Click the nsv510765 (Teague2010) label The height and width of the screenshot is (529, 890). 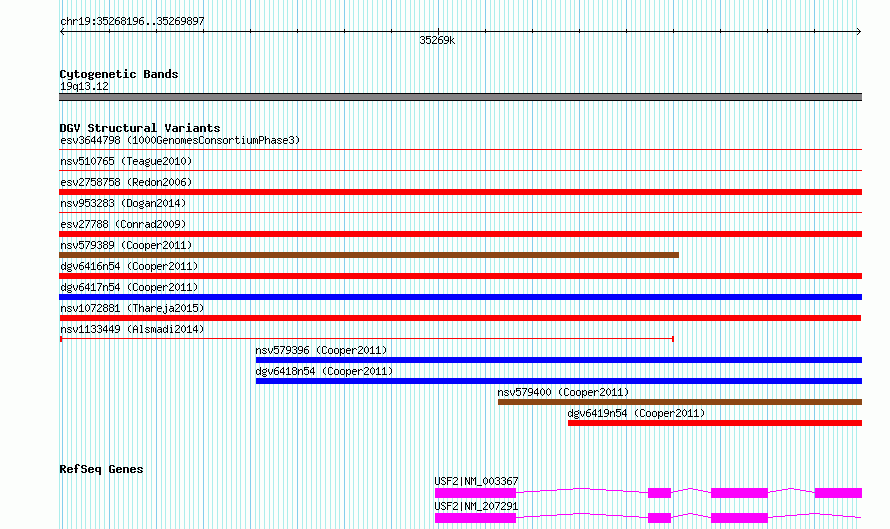pos(126,161)
